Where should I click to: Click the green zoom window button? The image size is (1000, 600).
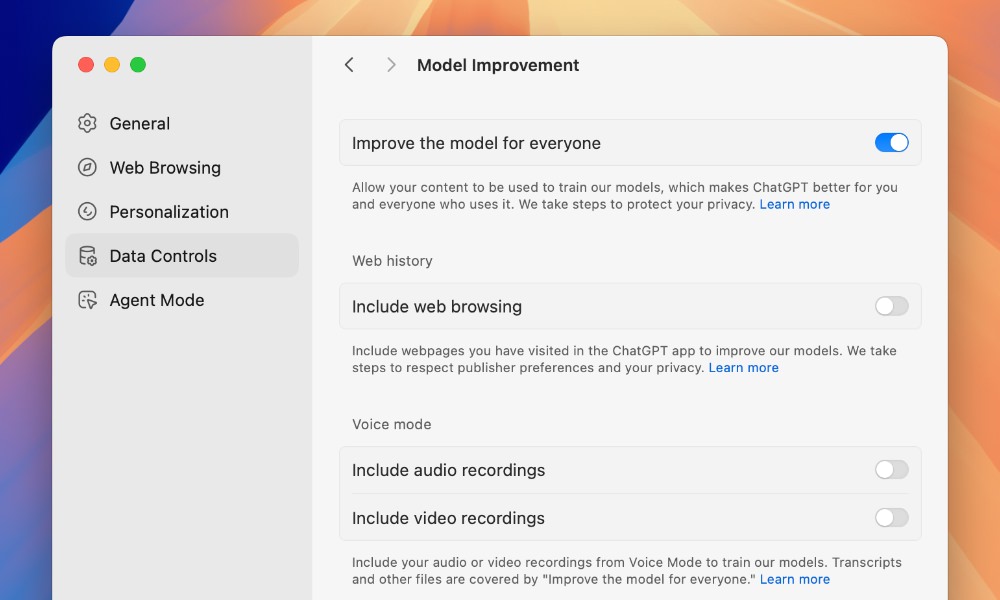[x=138, y=65]
